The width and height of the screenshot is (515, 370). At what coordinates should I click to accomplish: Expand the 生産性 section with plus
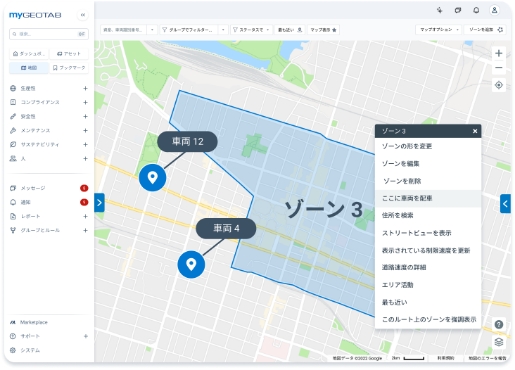pos(85,88)
